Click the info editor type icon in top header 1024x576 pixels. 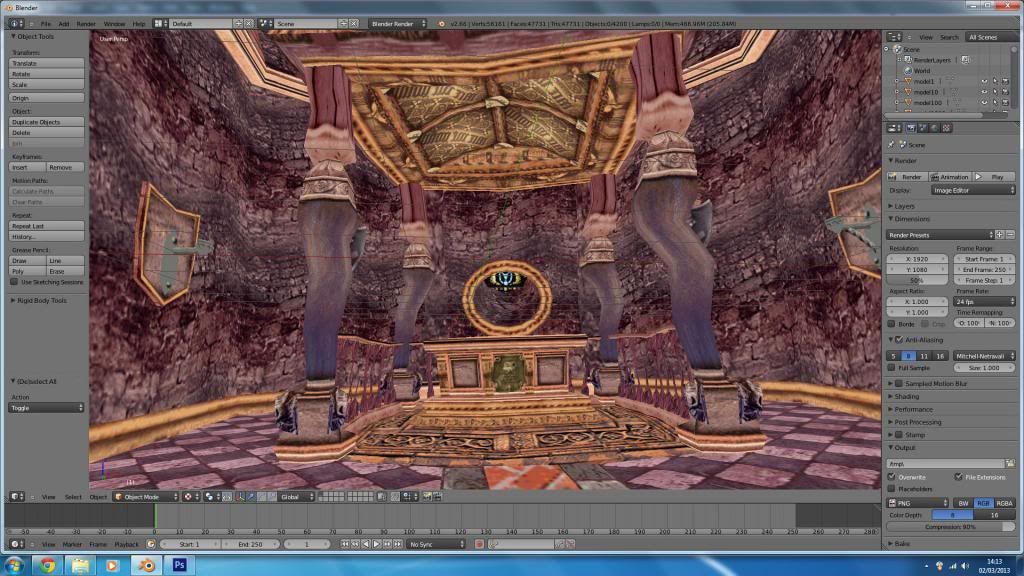coord(14,24)
